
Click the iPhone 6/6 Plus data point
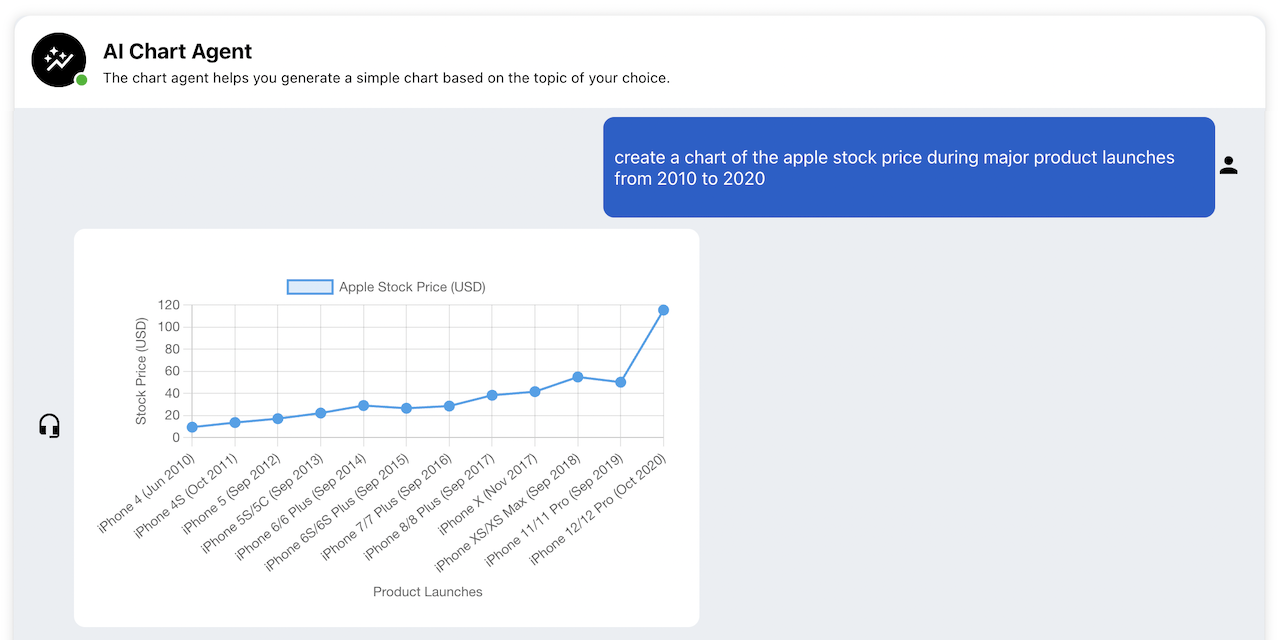click(363, 405)
